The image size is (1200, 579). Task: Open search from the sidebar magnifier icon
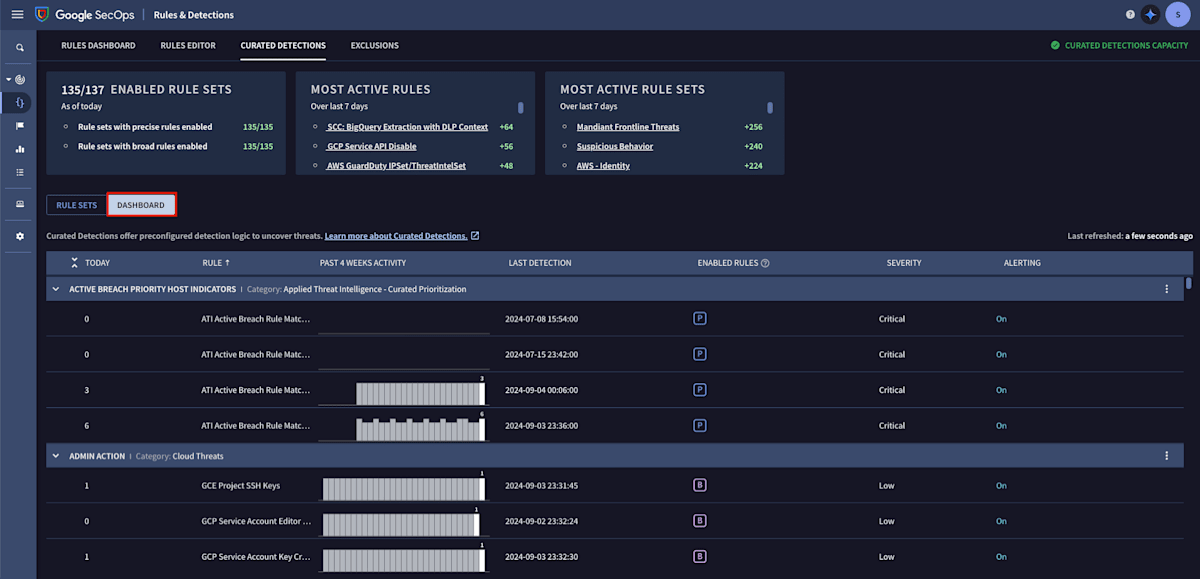19,48
